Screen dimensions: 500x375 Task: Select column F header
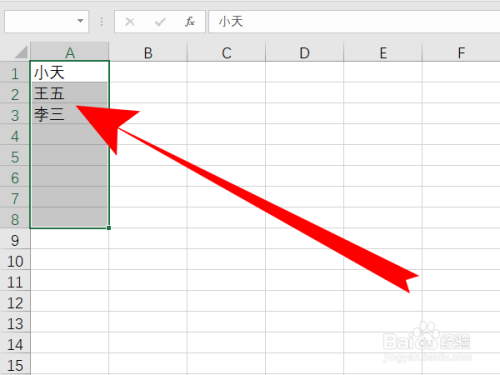pyautogui.click(x=461, y=52)
